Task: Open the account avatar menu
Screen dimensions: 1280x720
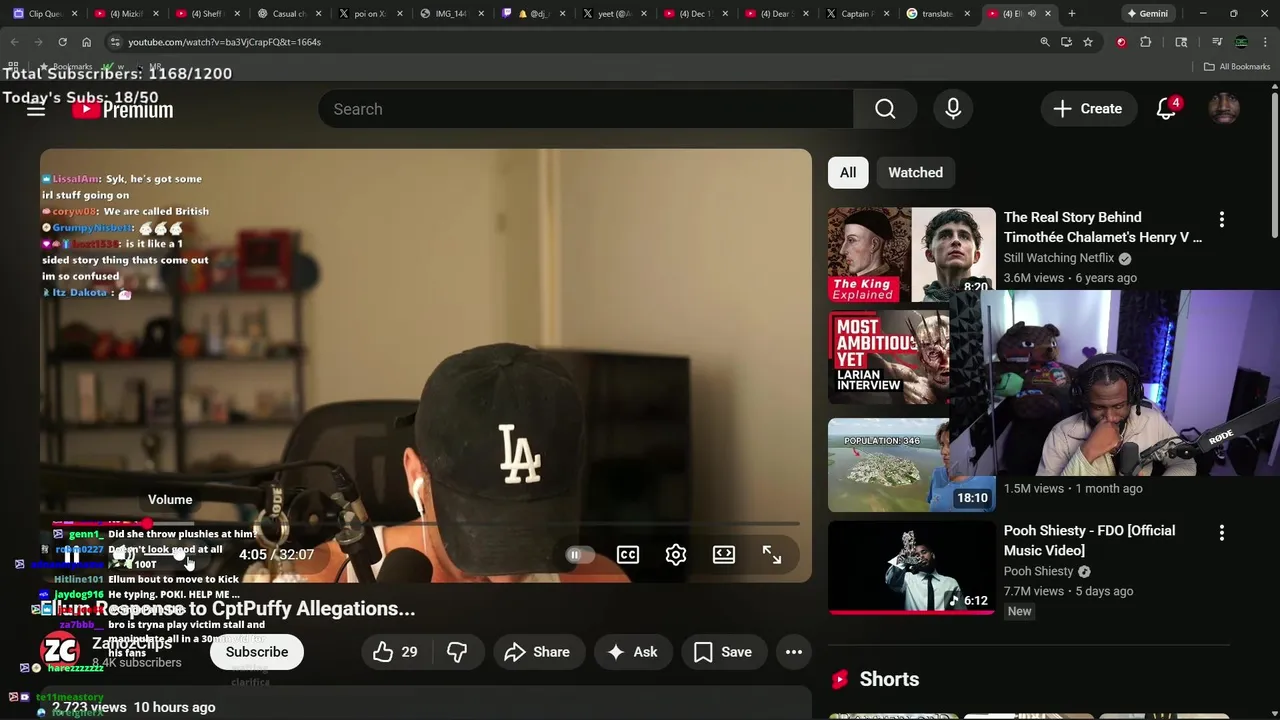Action: point(1224,109)
